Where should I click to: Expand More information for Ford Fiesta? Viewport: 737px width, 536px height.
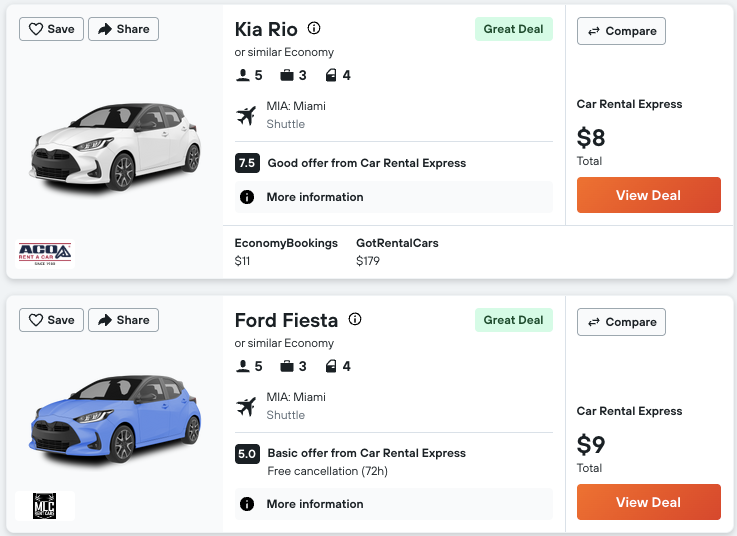coord(394,504)
